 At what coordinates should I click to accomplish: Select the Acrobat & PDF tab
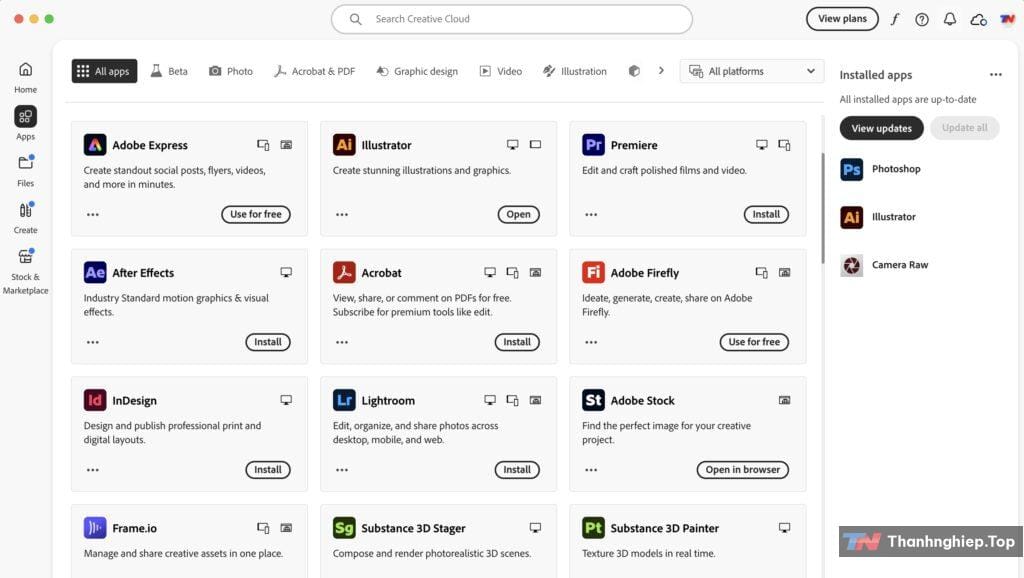314,71
